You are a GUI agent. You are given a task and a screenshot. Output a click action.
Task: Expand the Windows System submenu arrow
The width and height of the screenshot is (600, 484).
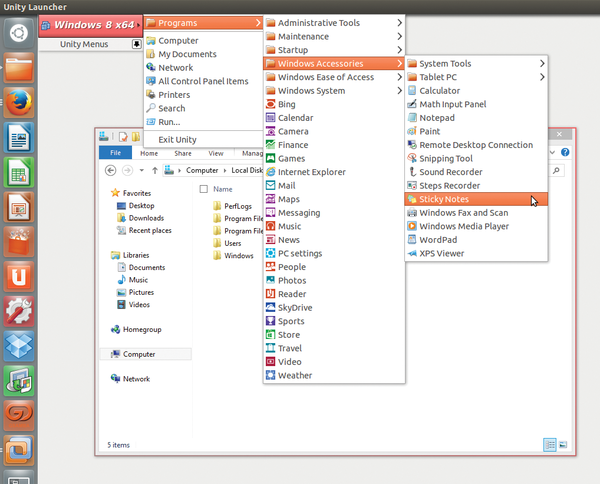[x=399, y=91]
